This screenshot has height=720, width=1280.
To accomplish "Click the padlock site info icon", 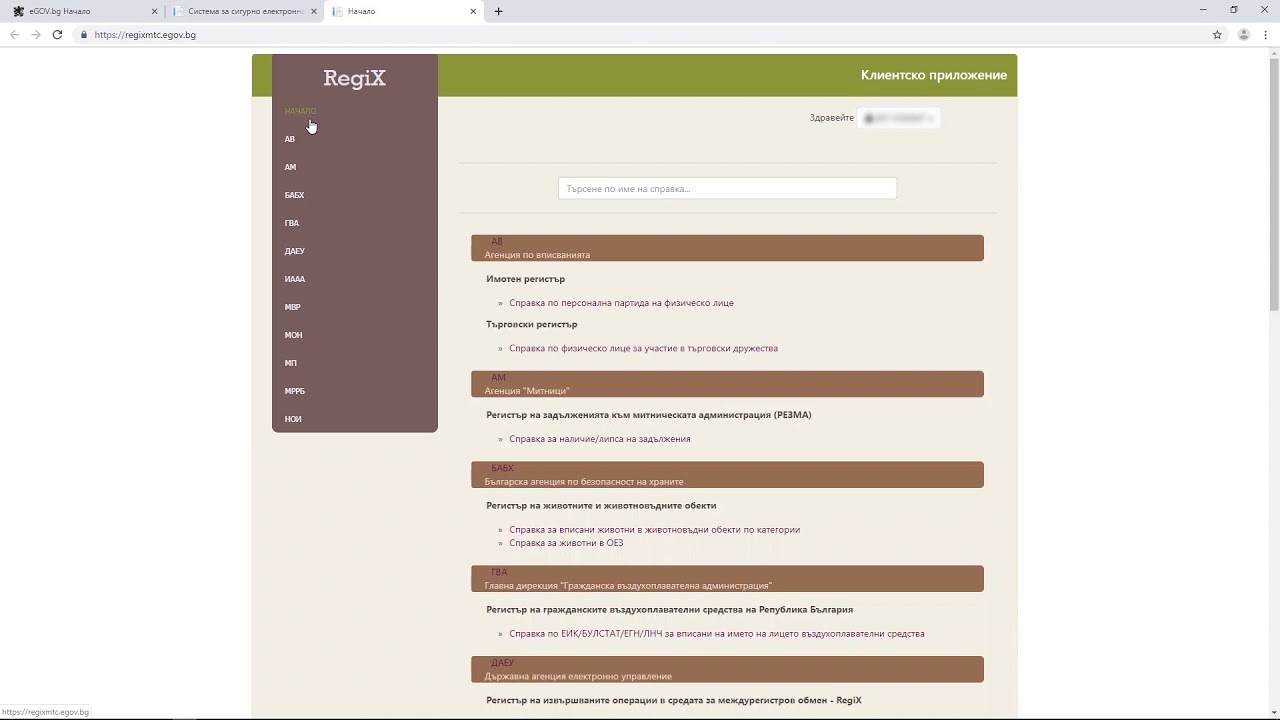I will pos(84,34).
